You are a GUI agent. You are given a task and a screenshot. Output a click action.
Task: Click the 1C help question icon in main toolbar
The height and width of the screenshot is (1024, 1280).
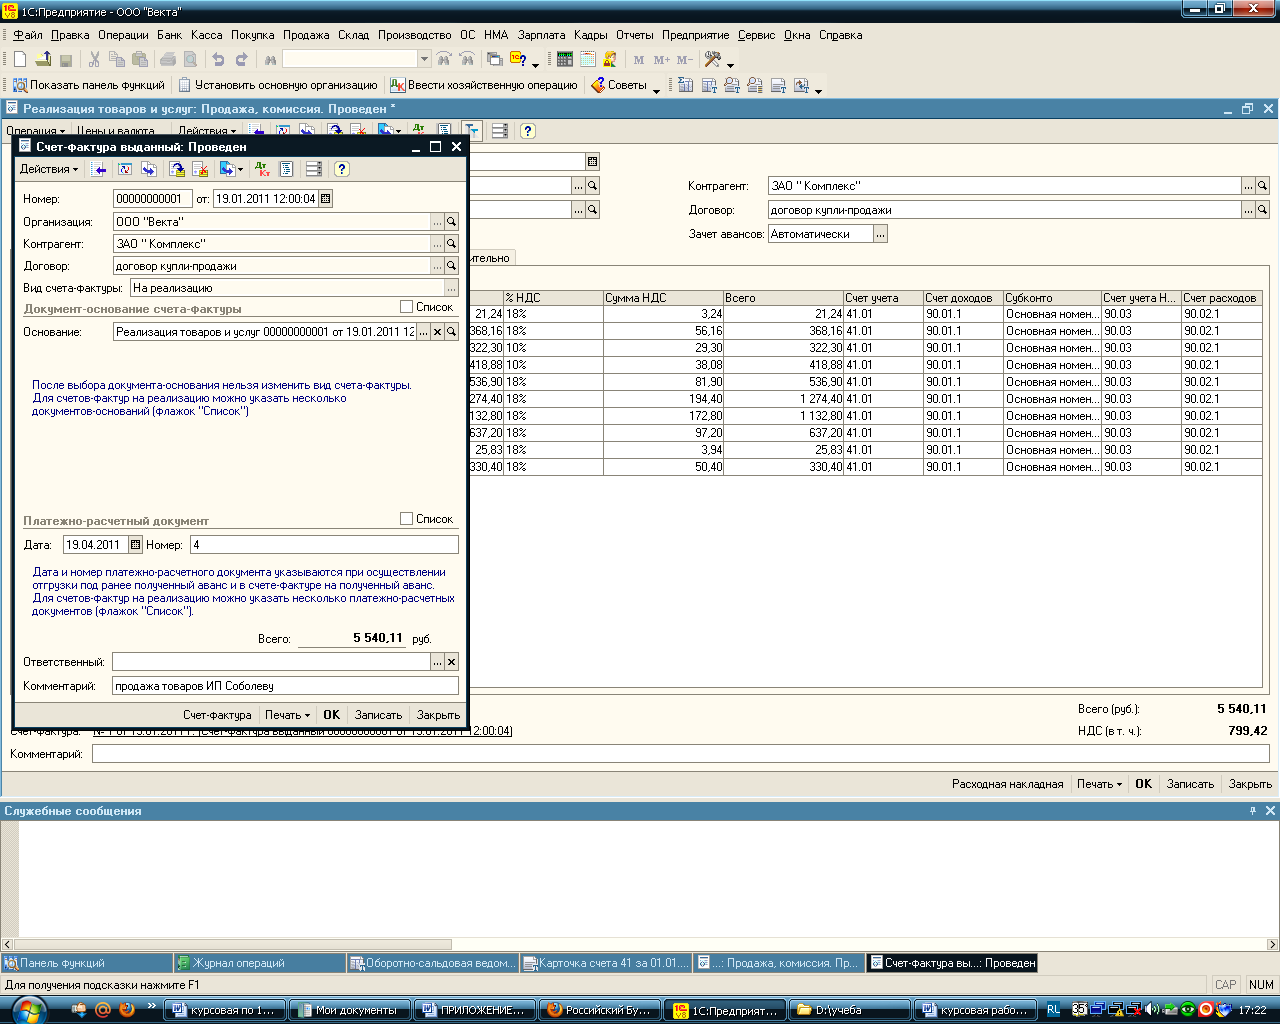[x=519, y=59]
